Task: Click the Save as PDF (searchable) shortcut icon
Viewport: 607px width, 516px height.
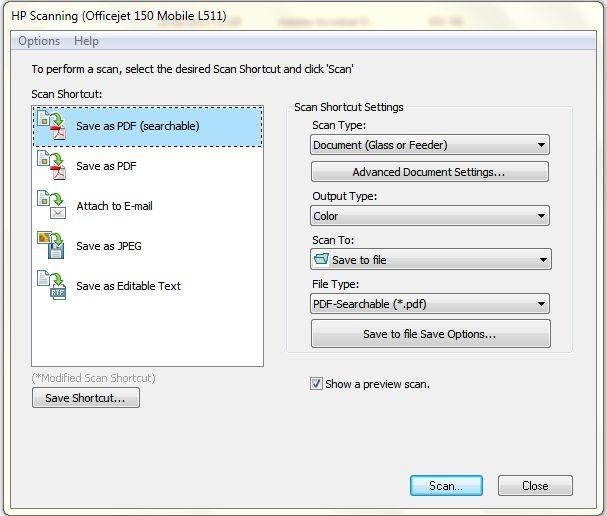Action: point(51,126)
